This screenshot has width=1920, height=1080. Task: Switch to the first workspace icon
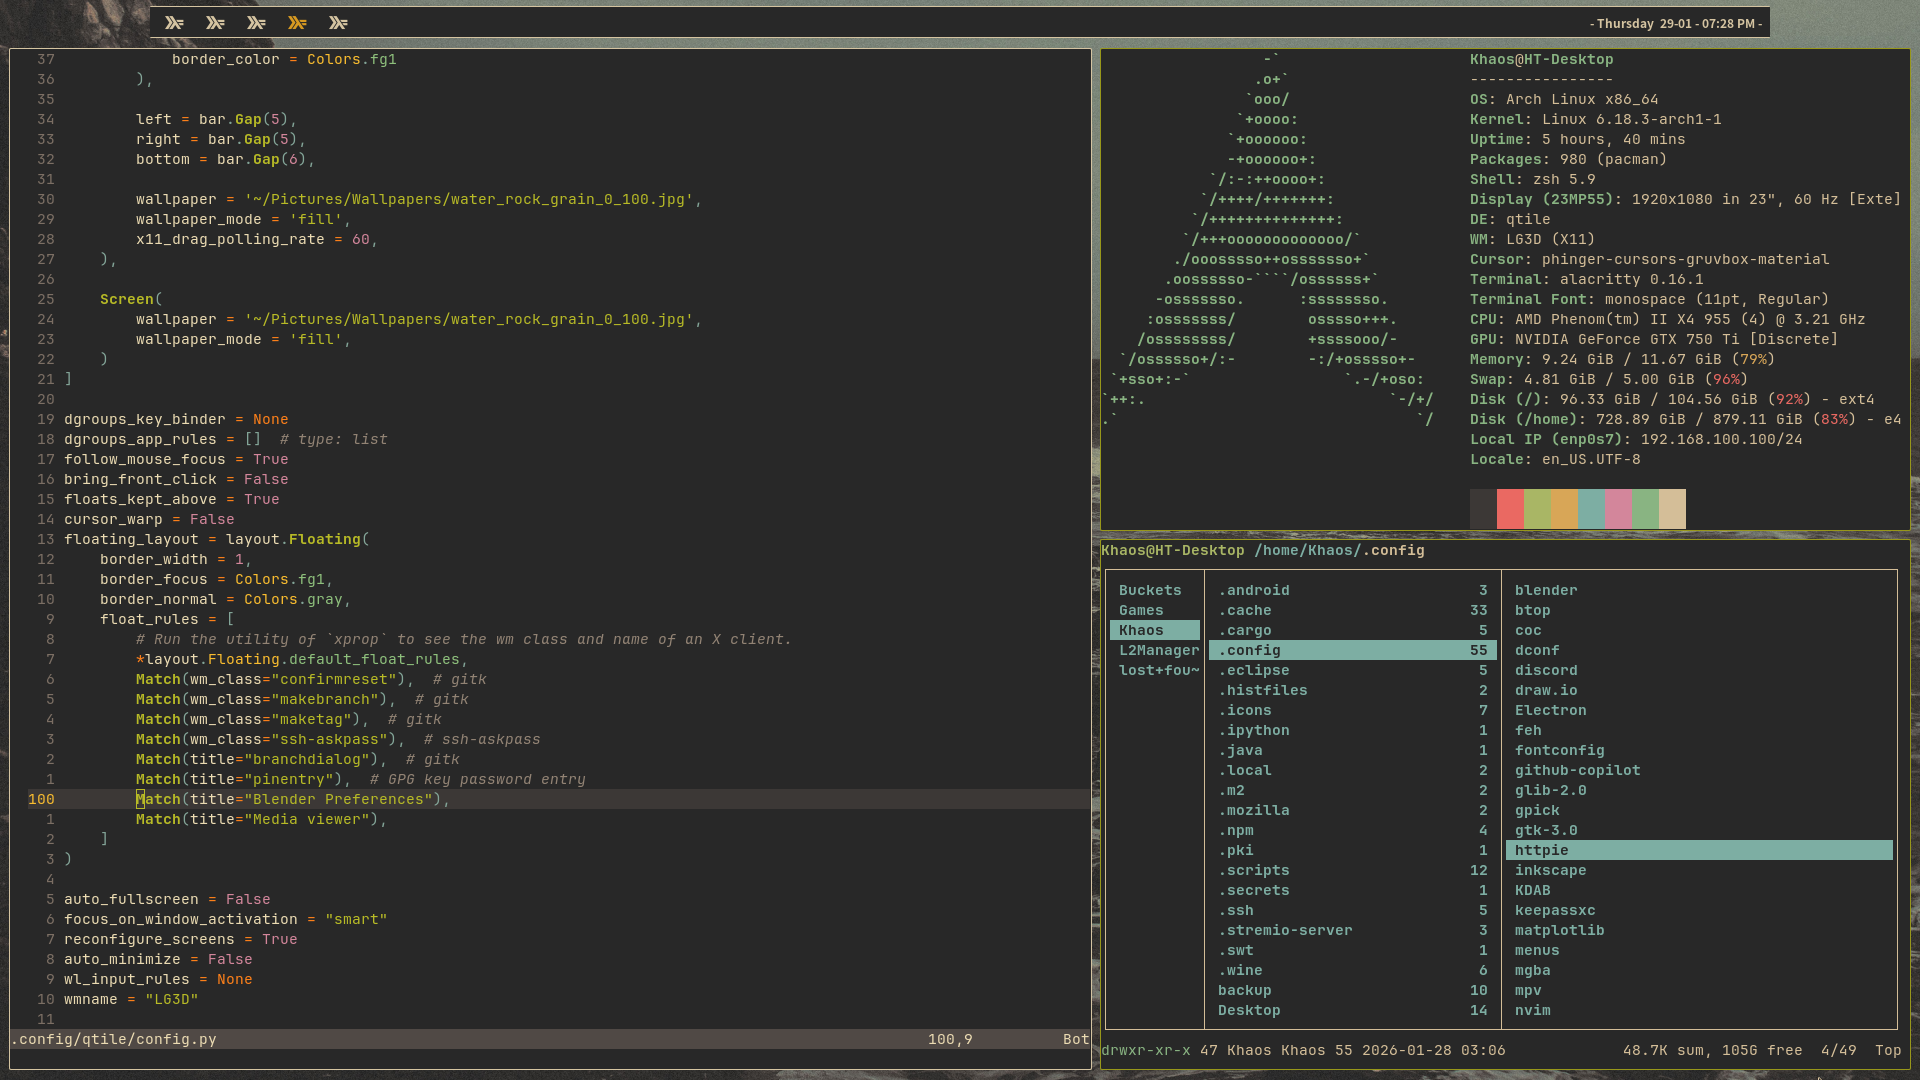[x=175, y=23]
